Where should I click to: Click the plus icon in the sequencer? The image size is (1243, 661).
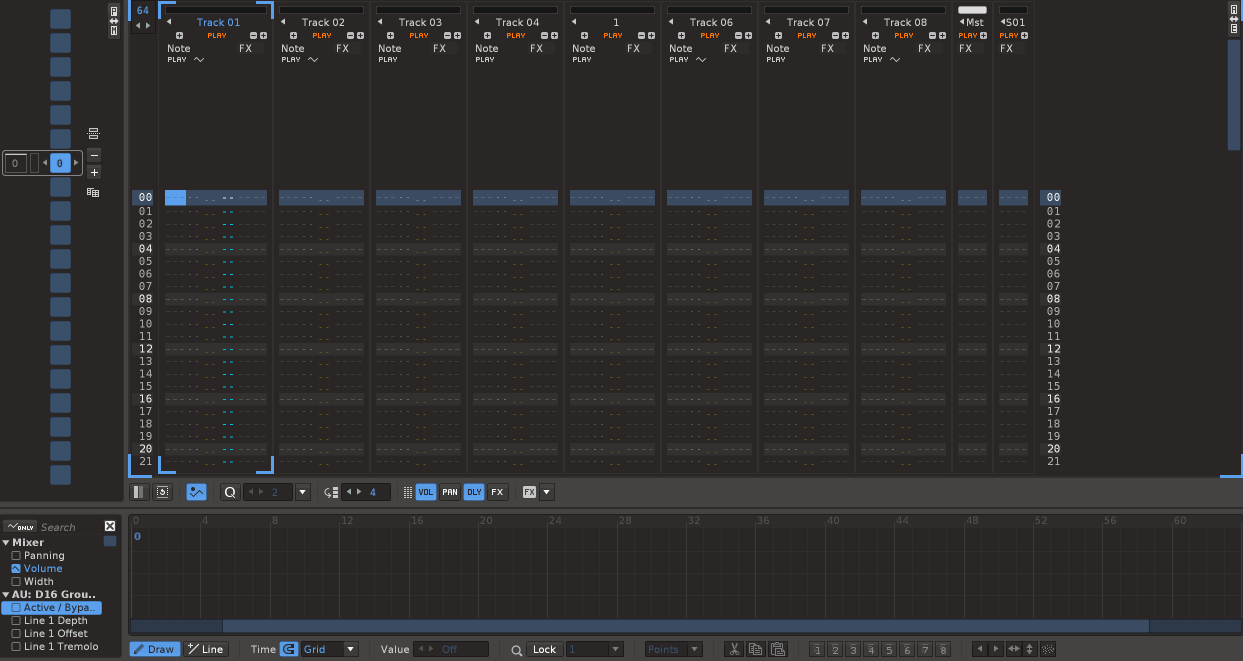click(x=94, y=172)
